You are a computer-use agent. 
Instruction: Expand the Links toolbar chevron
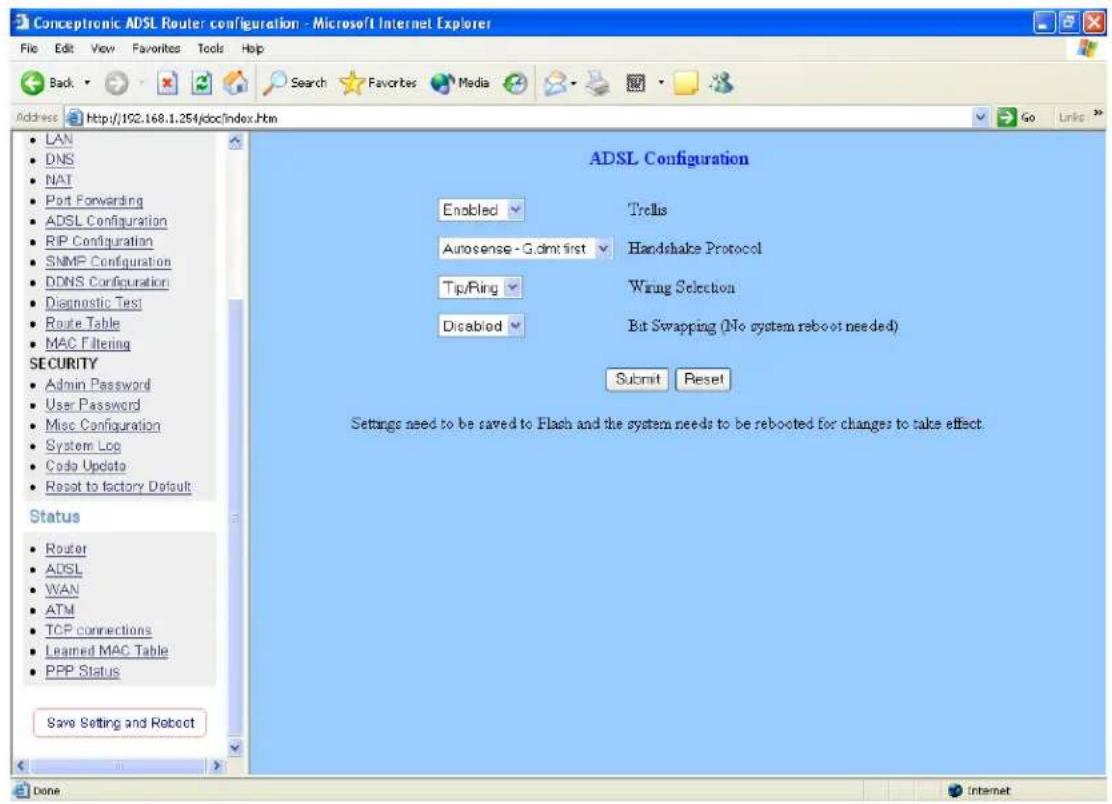1098,113
